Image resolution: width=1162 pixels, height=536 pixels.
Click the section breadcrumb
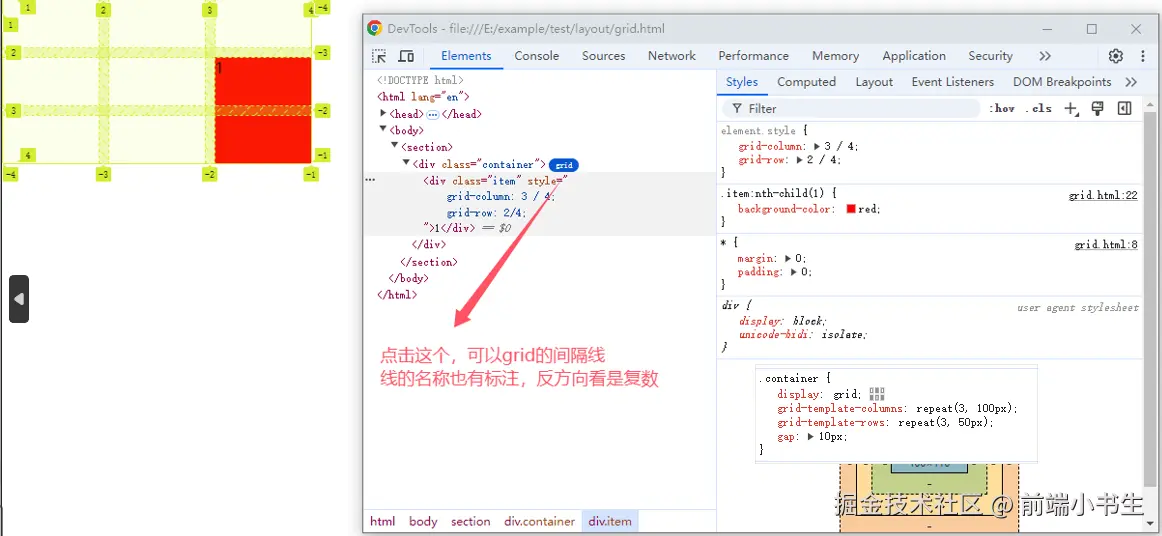pos(471,521)
